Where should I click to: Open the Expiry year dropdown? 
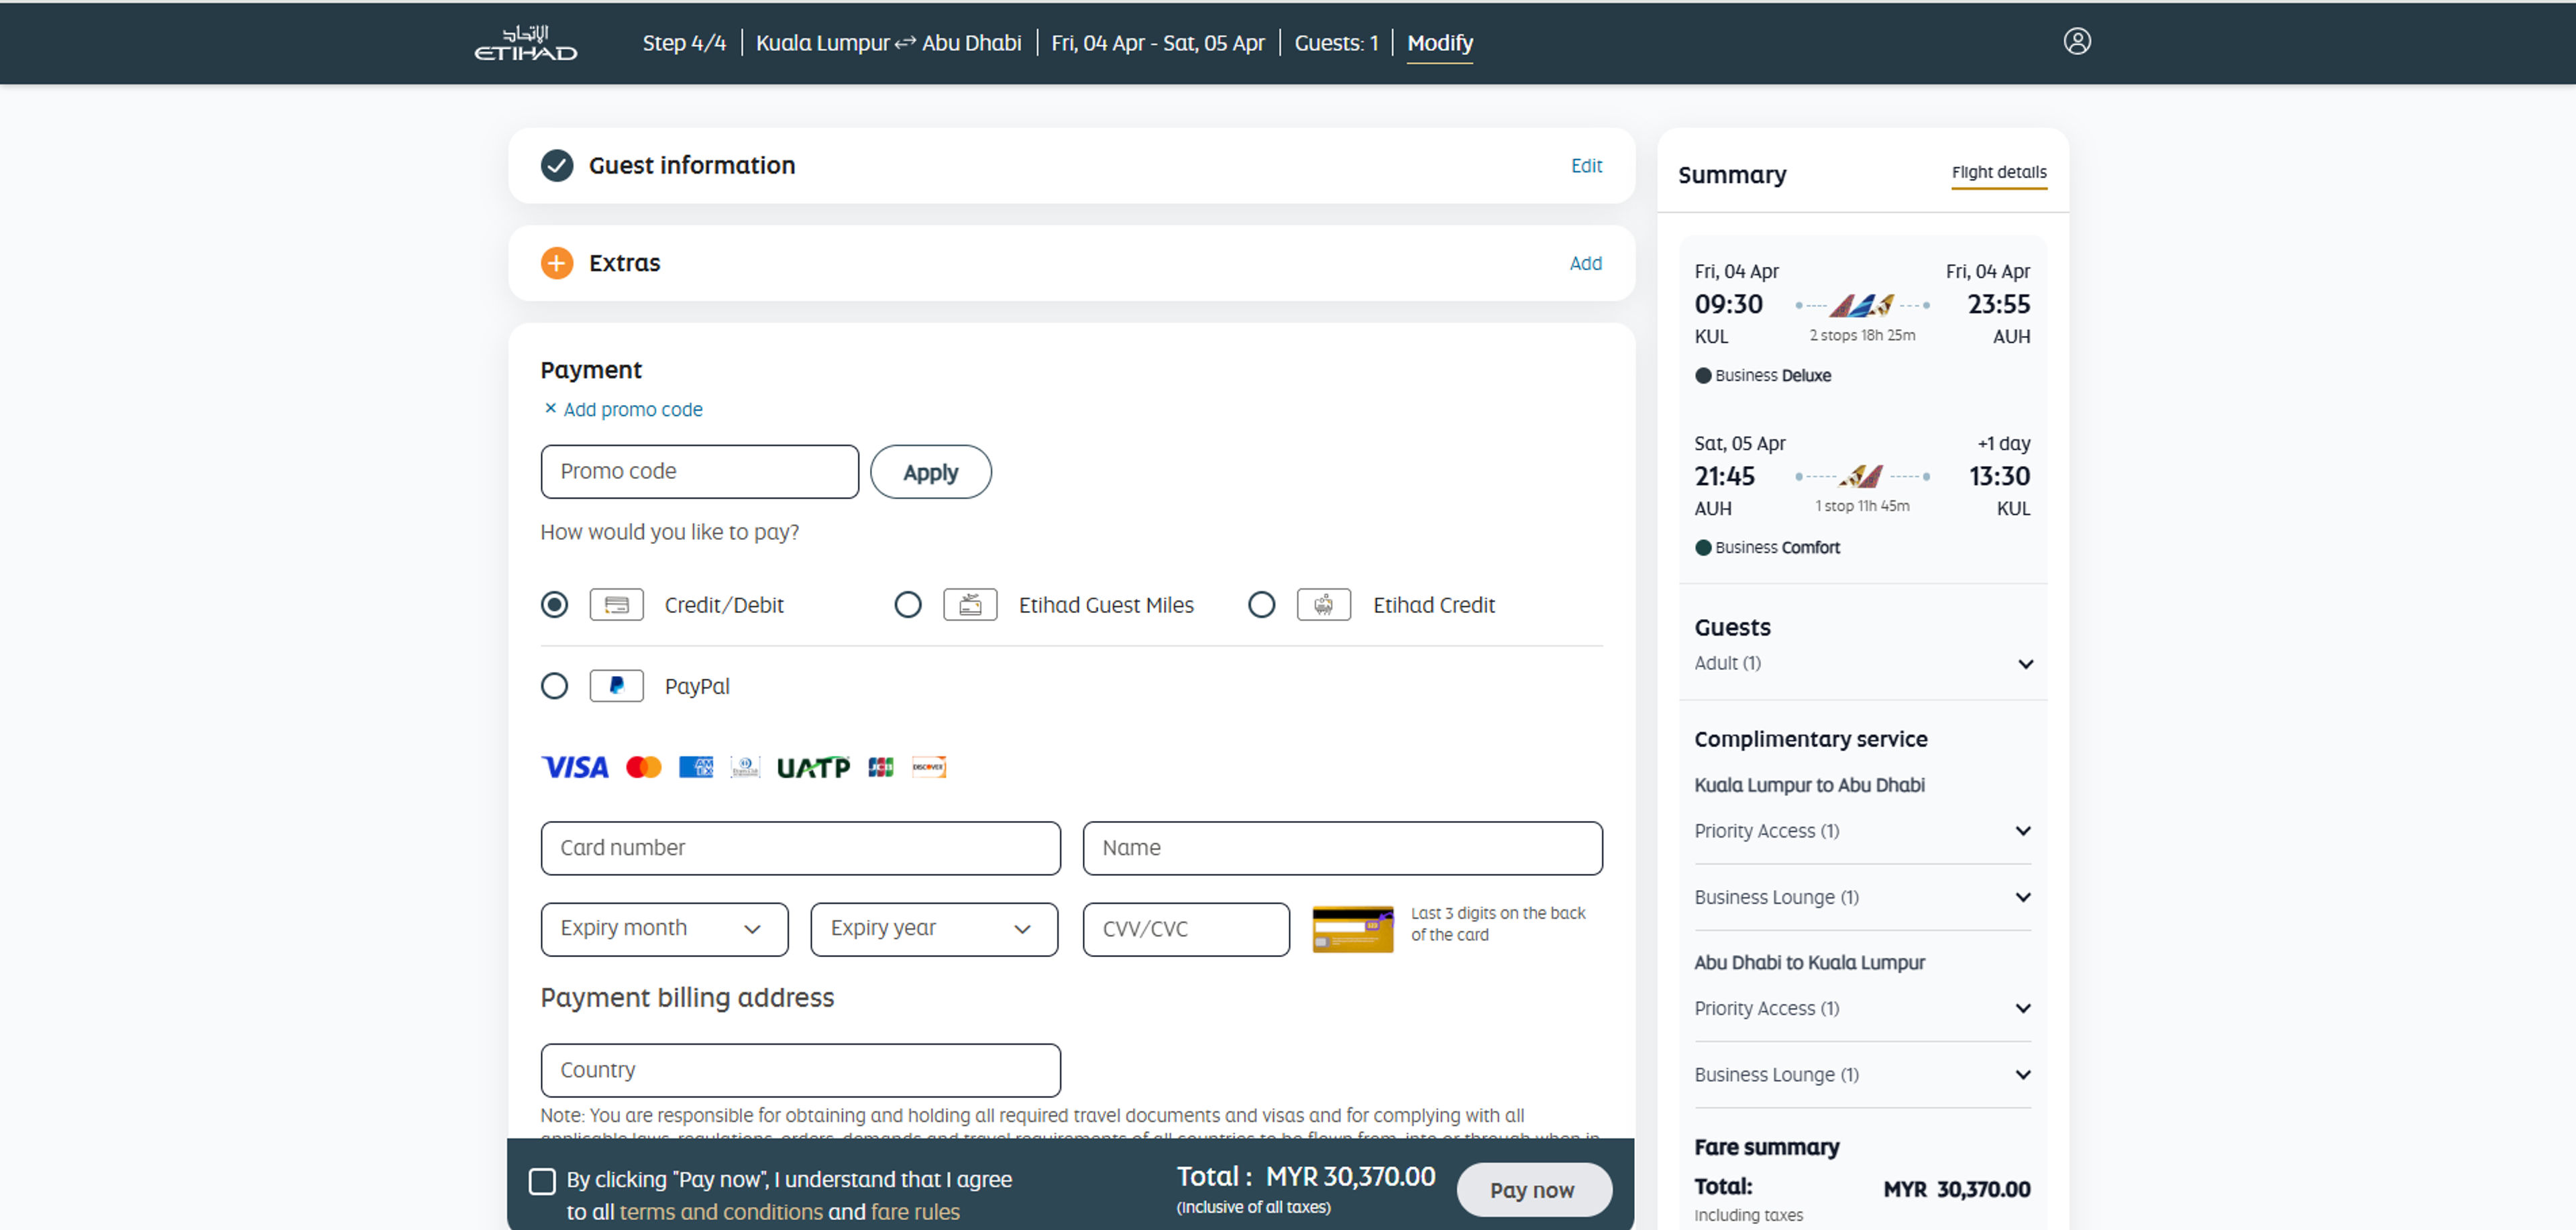coord(934,929)
